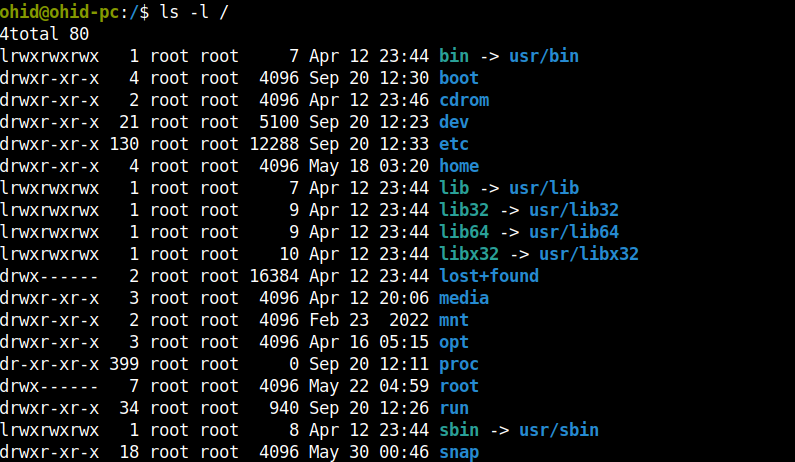Select the boot directory entry

pos(459,78)
